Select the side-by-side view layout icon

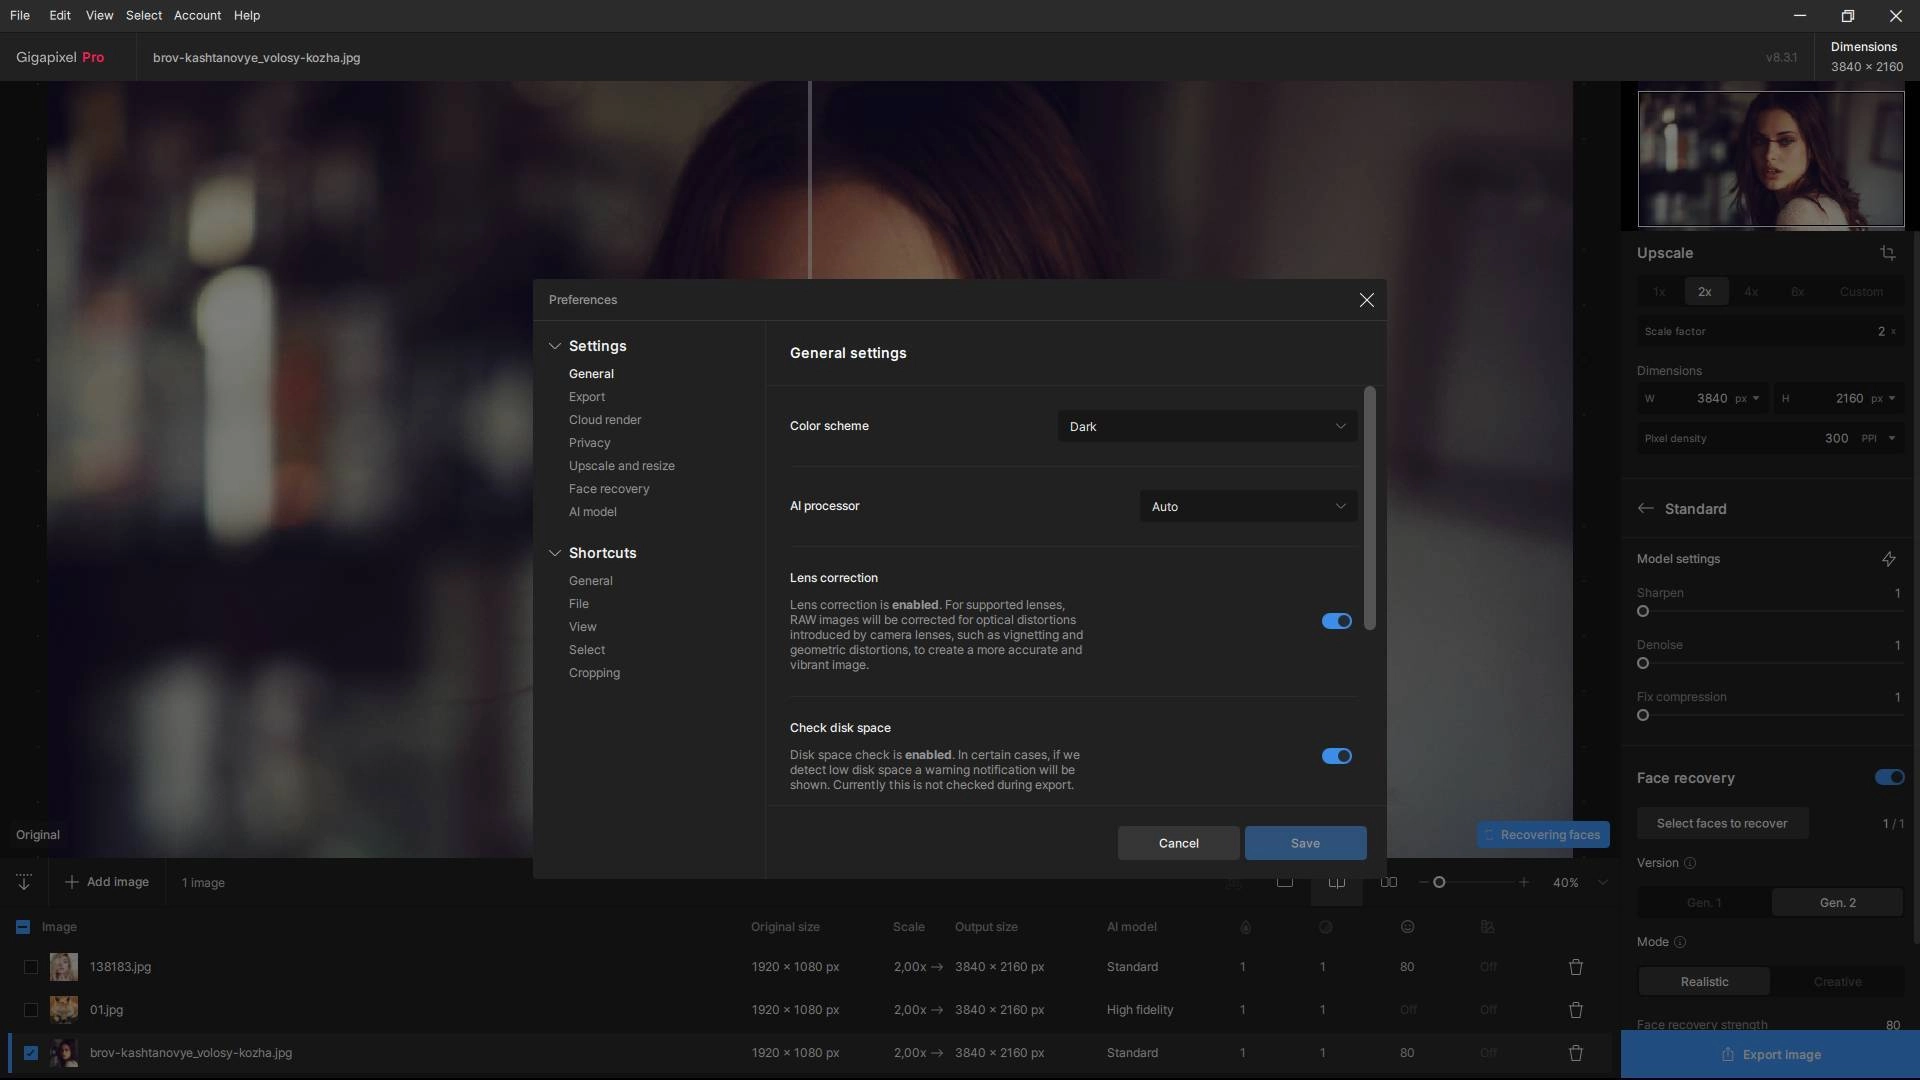[1388, 882]
